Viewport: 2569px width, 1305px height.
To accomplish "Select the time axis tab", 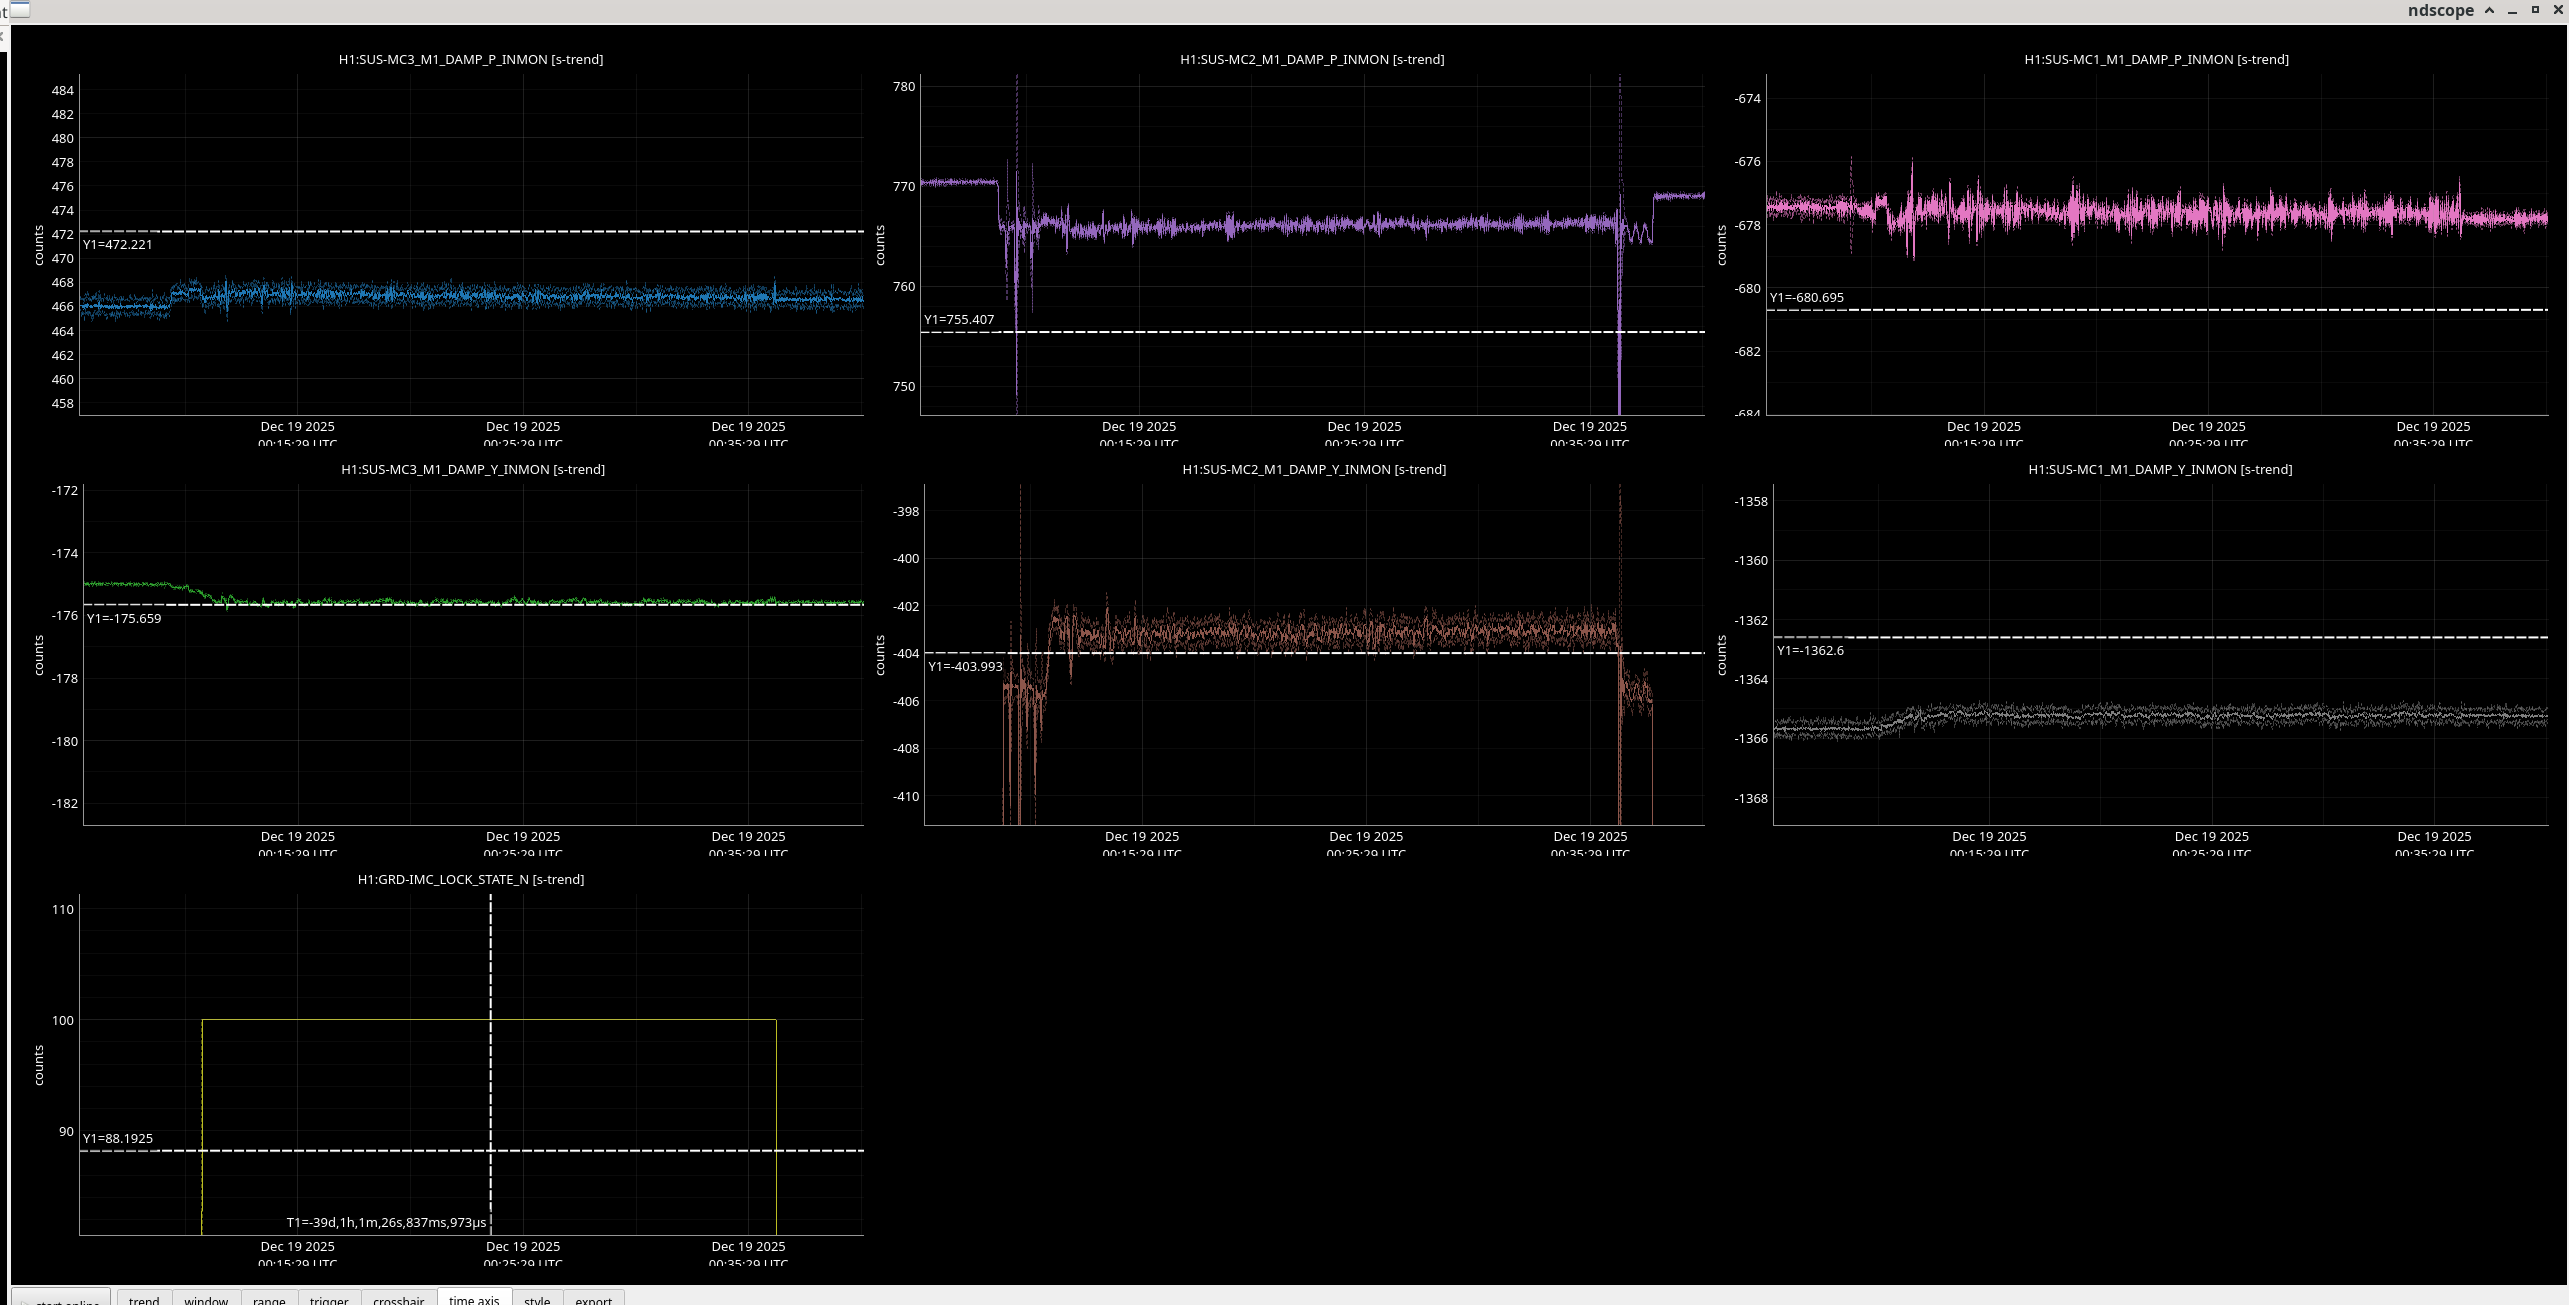I will (x=474, y=1299).
